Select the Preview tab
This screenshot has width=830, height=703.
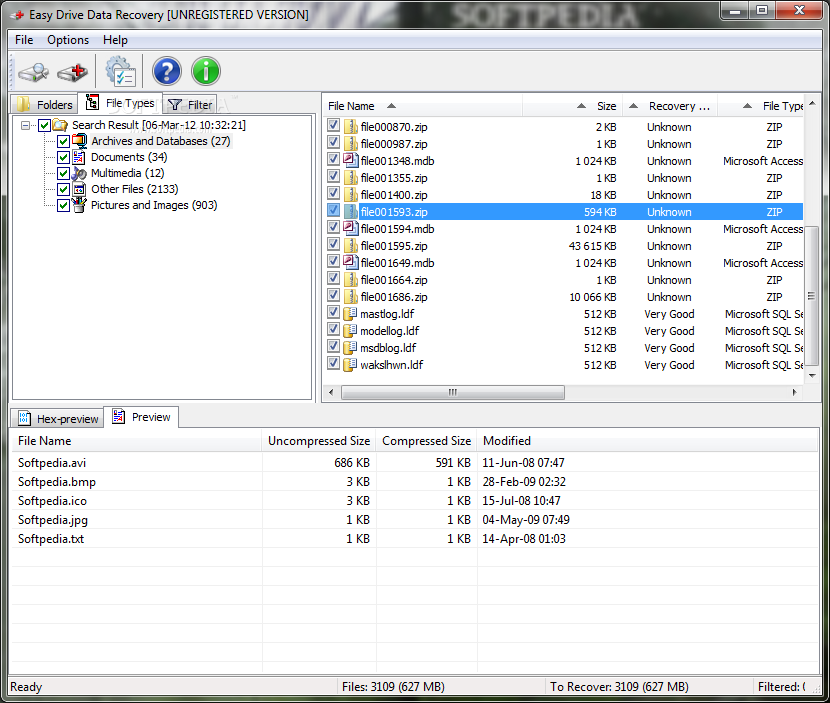tap(141, 417)
